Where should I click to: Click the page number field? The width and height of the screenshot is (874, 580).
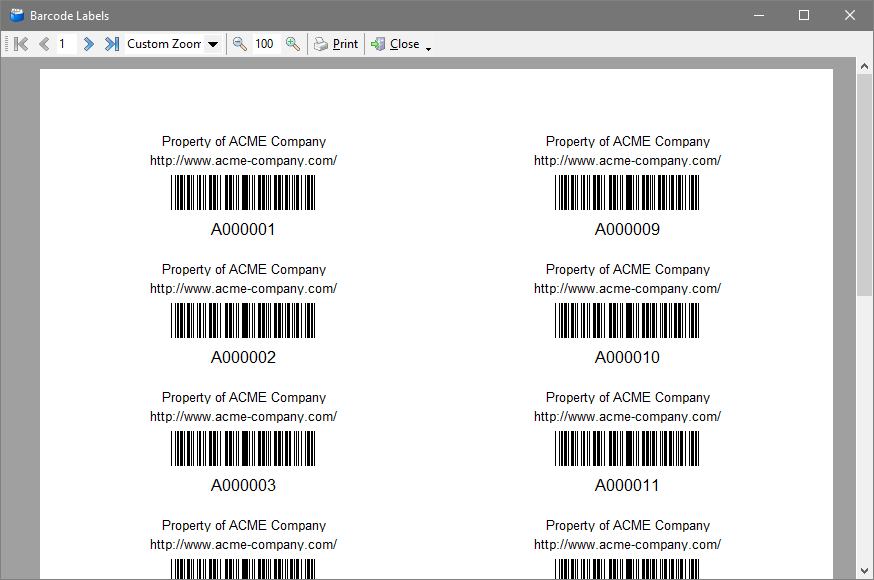[x=66, y=44]
